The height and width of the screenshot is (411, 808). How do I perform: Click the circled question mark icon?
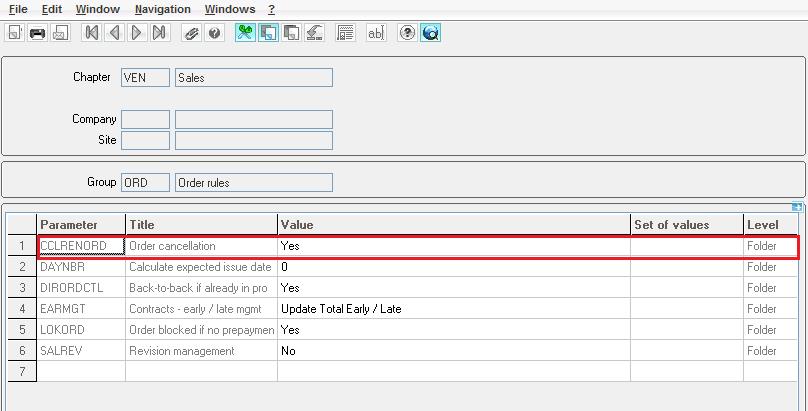click(407, 33)
